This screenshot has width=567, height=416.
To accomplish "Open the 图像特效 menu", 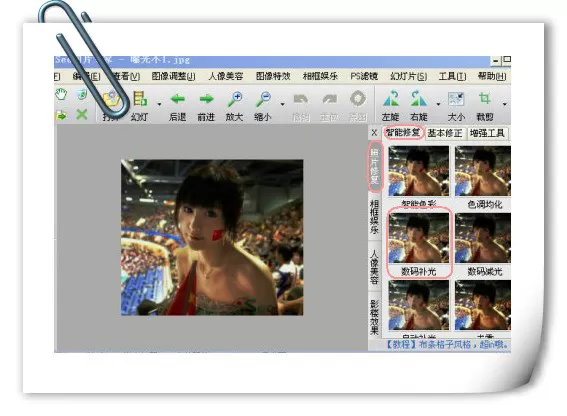I will pyautogui.click(x=273, y=76).
